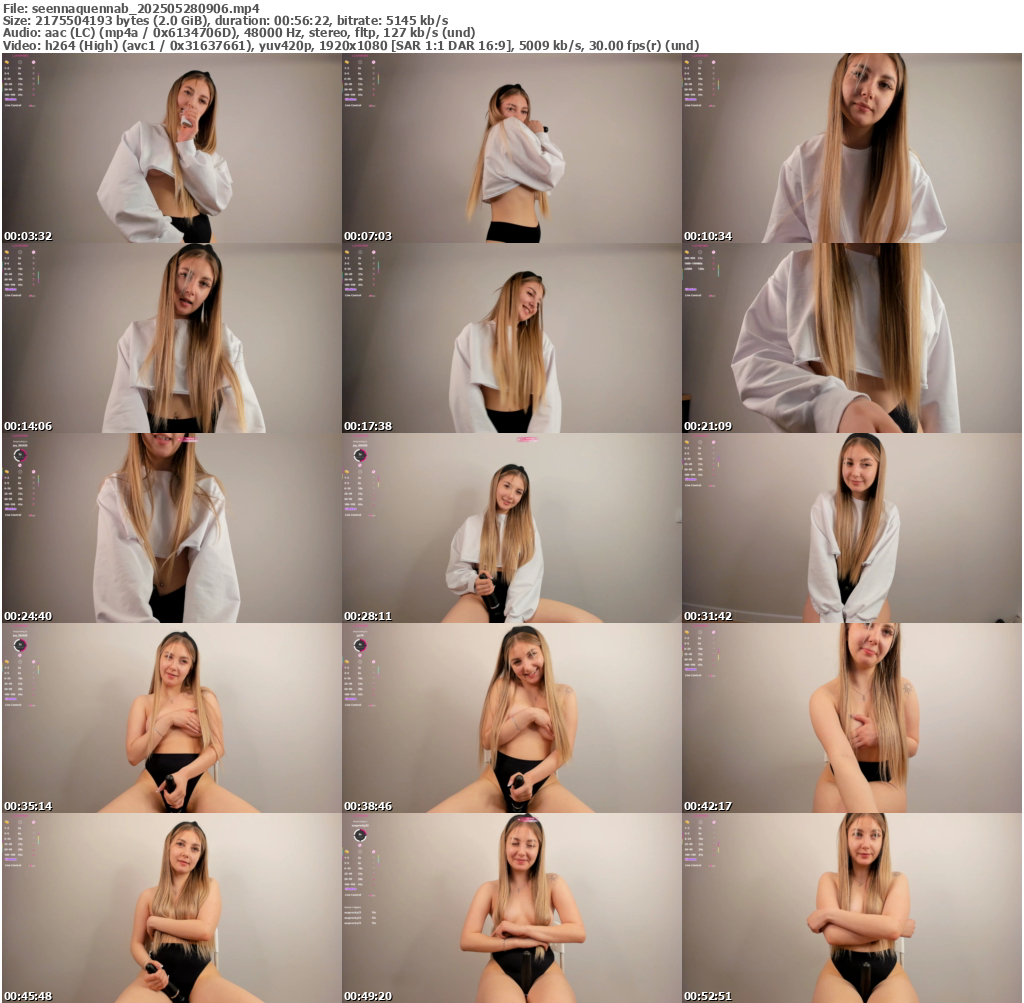This screenshot has height=1003, width=1024.
Task: Pick the thumbnail stamped 00:31:42
Action: [x=852, y=528]
